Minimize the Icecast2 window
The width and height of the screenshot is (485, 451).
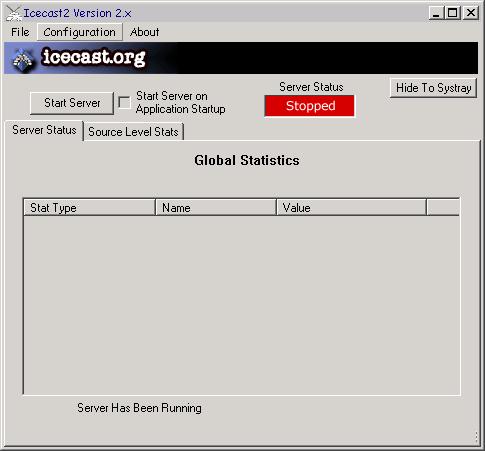436,13
